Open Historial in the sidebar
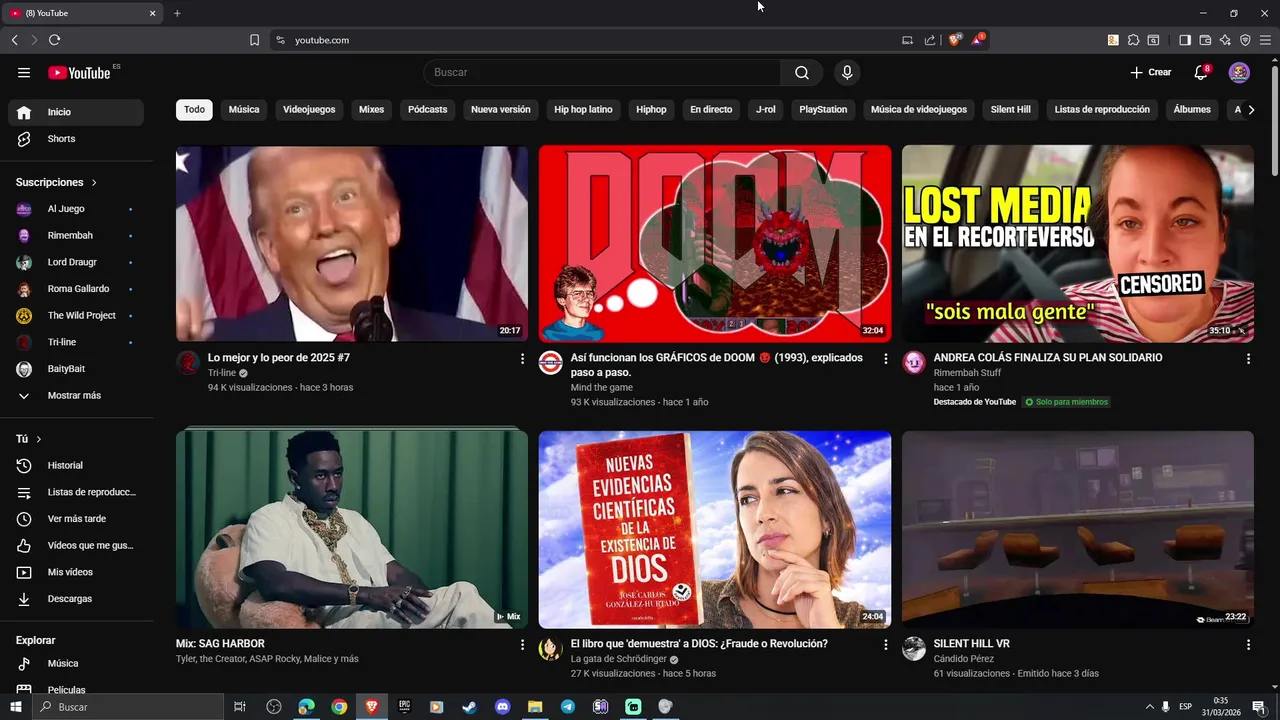This screenshot has height=720, width=1280. pyautogui.click(x=76, y=465)
